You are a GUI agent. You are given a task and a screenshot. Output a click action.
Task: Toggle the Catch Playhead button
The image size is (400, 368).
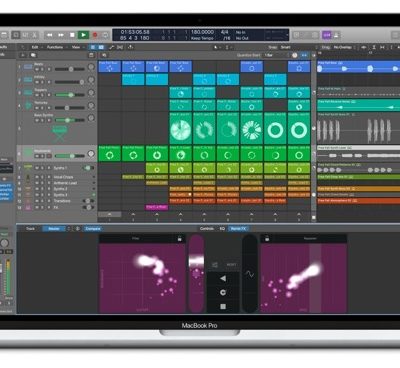click(130, 47)
